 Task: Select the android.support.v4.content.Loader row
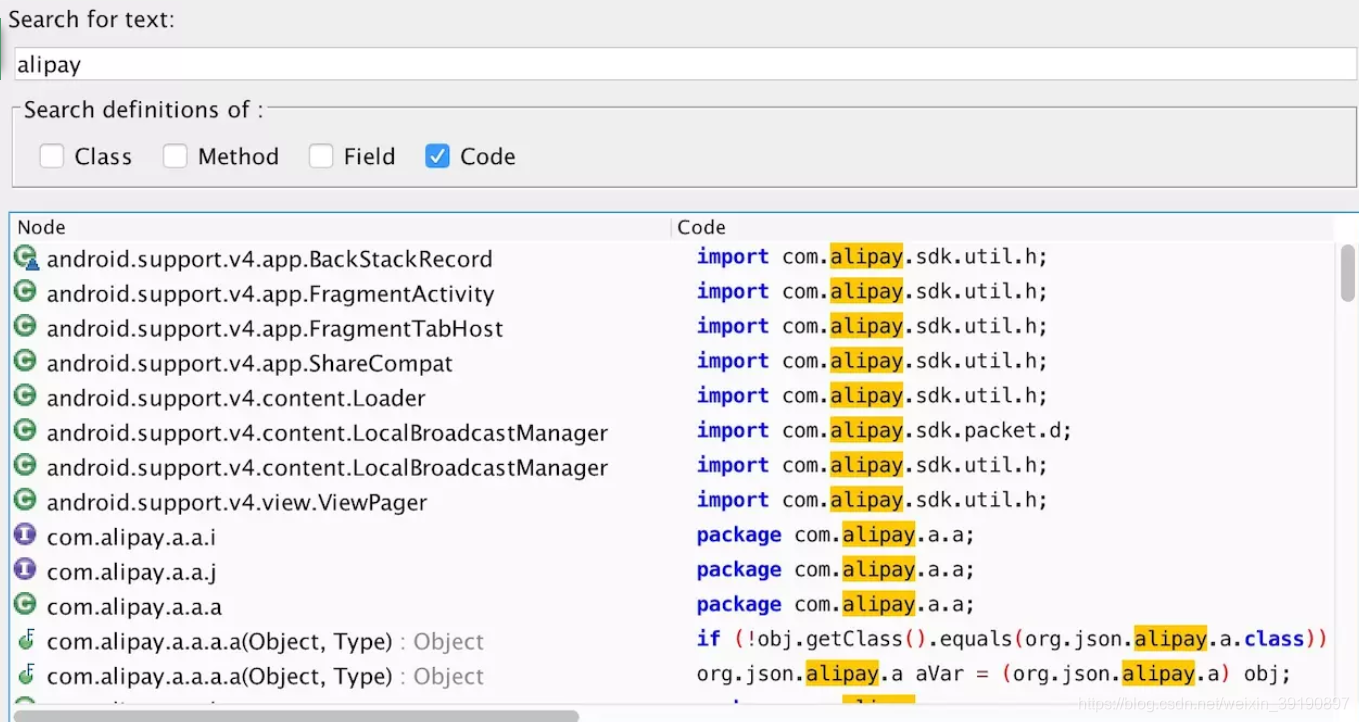674,397
